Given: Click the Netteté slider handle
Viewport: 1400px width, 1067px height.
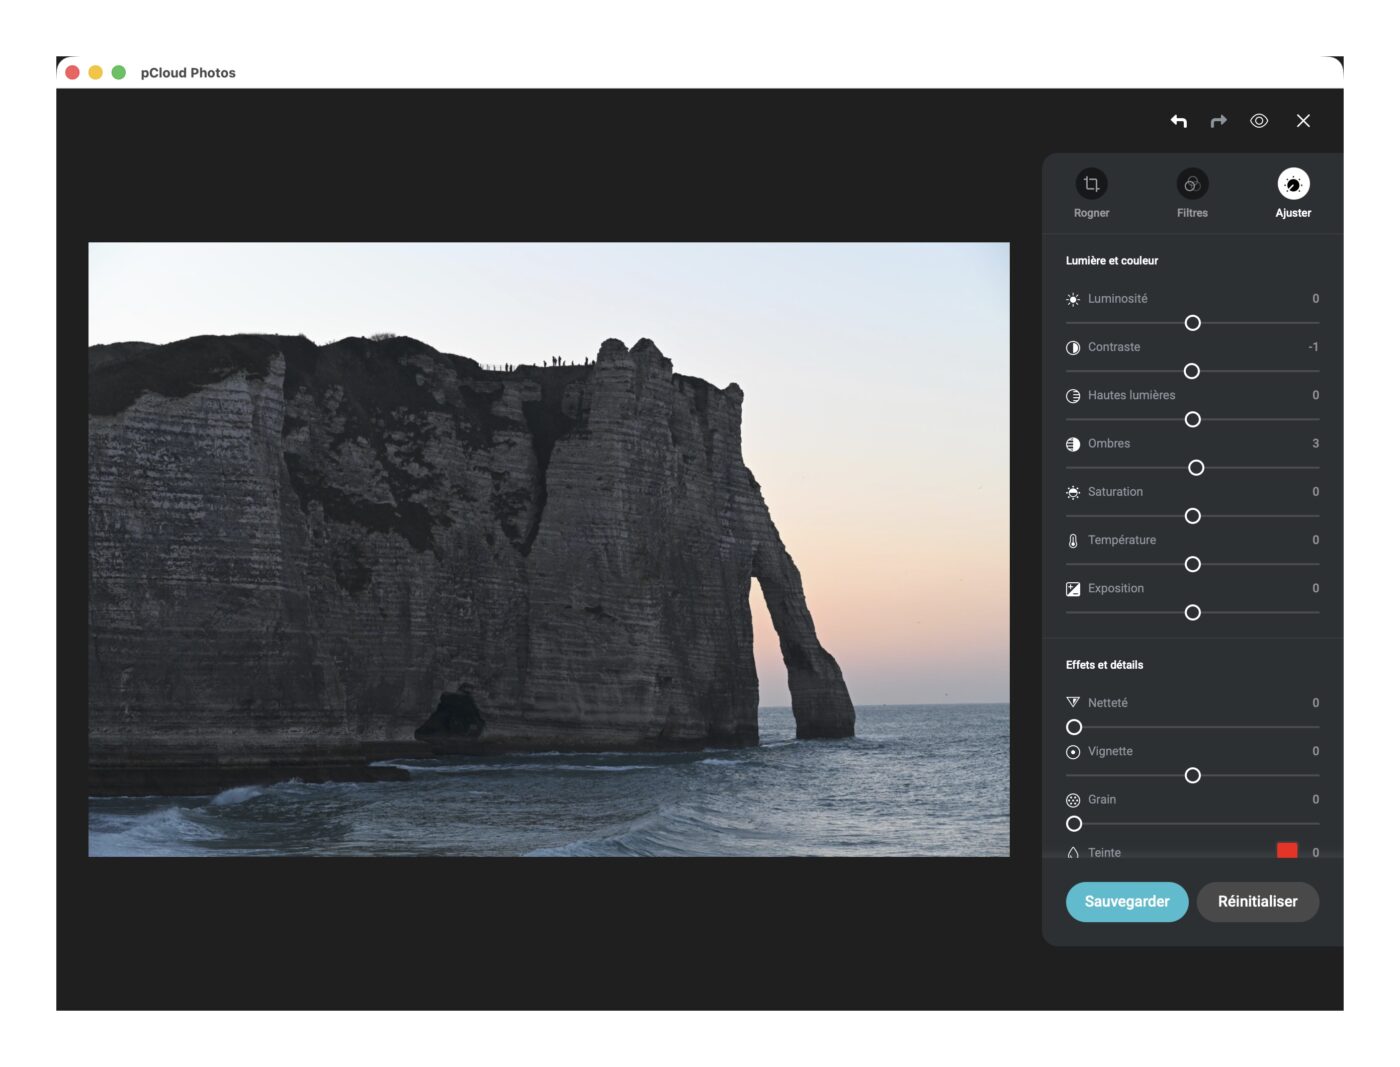Looking at the screenshot, I should [x=1074, y=727].
